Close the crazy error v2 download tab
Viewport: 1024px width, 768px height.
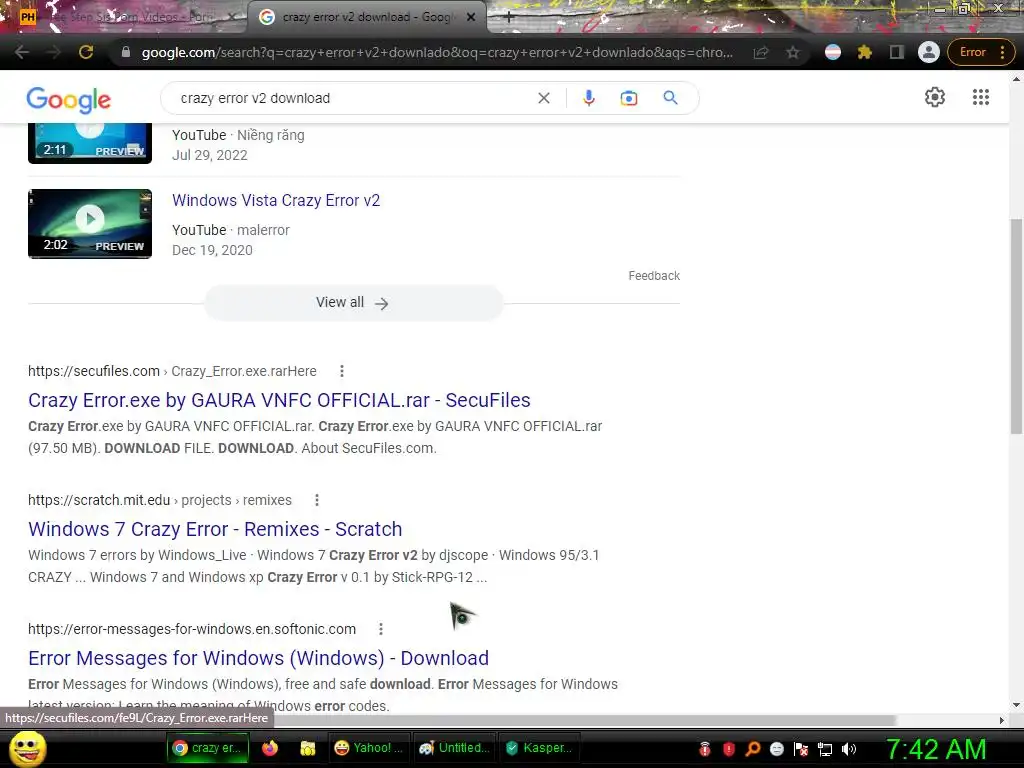[471, 18]
